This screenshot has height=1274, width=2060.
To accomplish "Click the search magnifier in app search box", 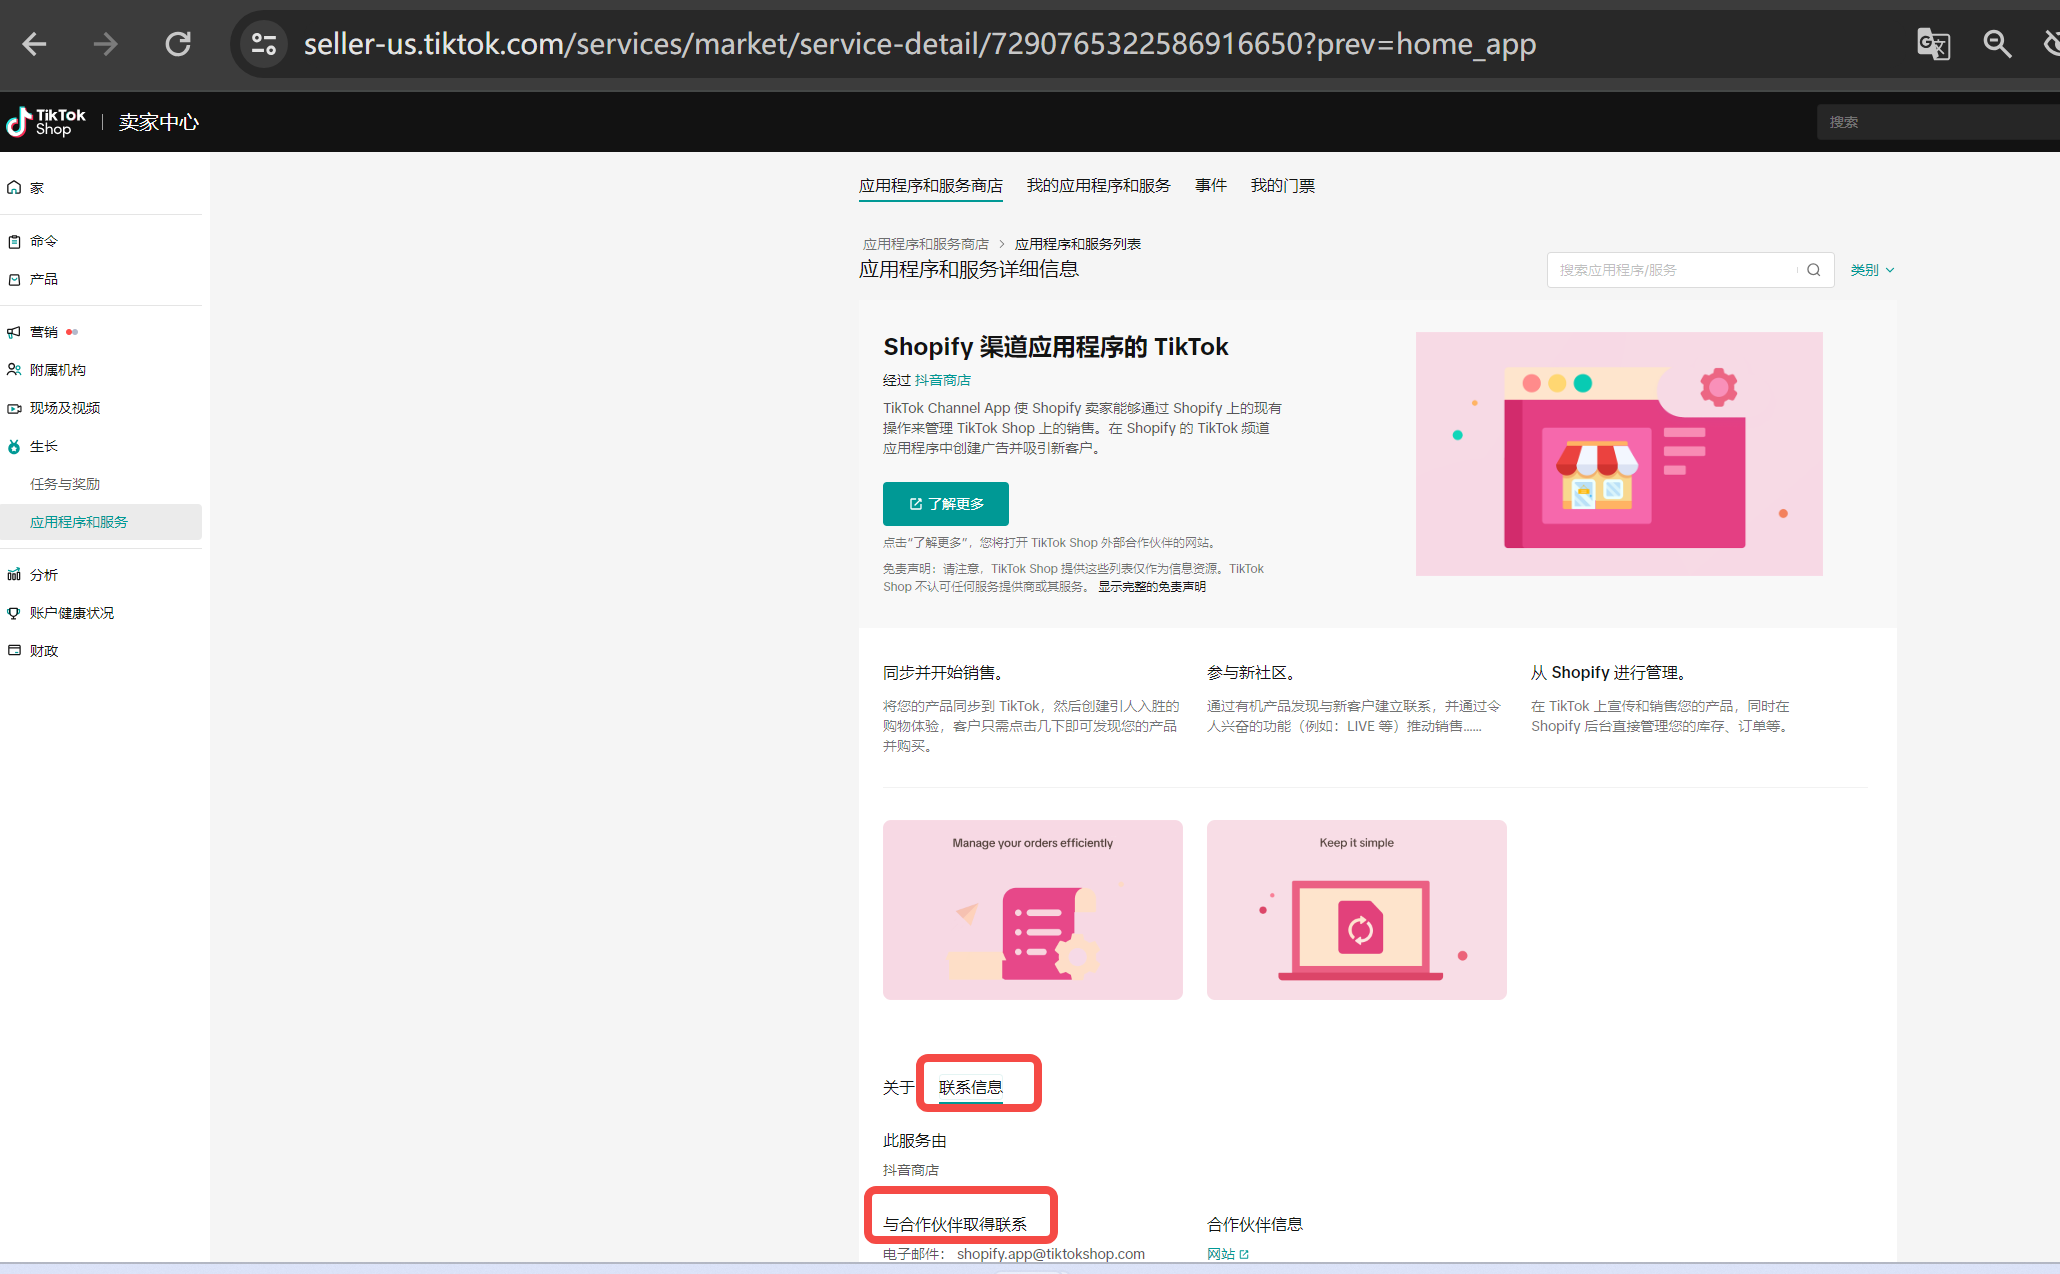I will pos(1813,270).
